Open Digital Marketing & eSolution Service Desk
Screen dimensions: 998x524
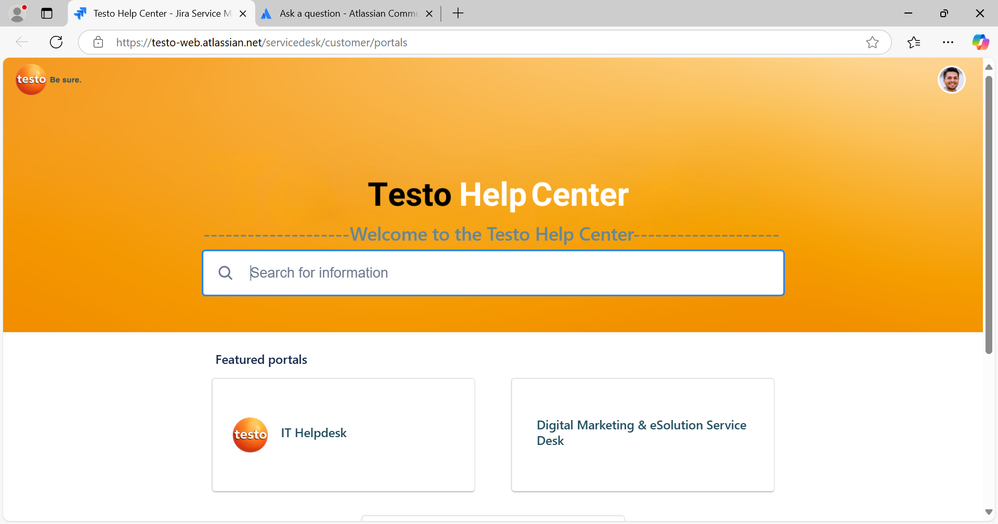(x=642, y=435)
